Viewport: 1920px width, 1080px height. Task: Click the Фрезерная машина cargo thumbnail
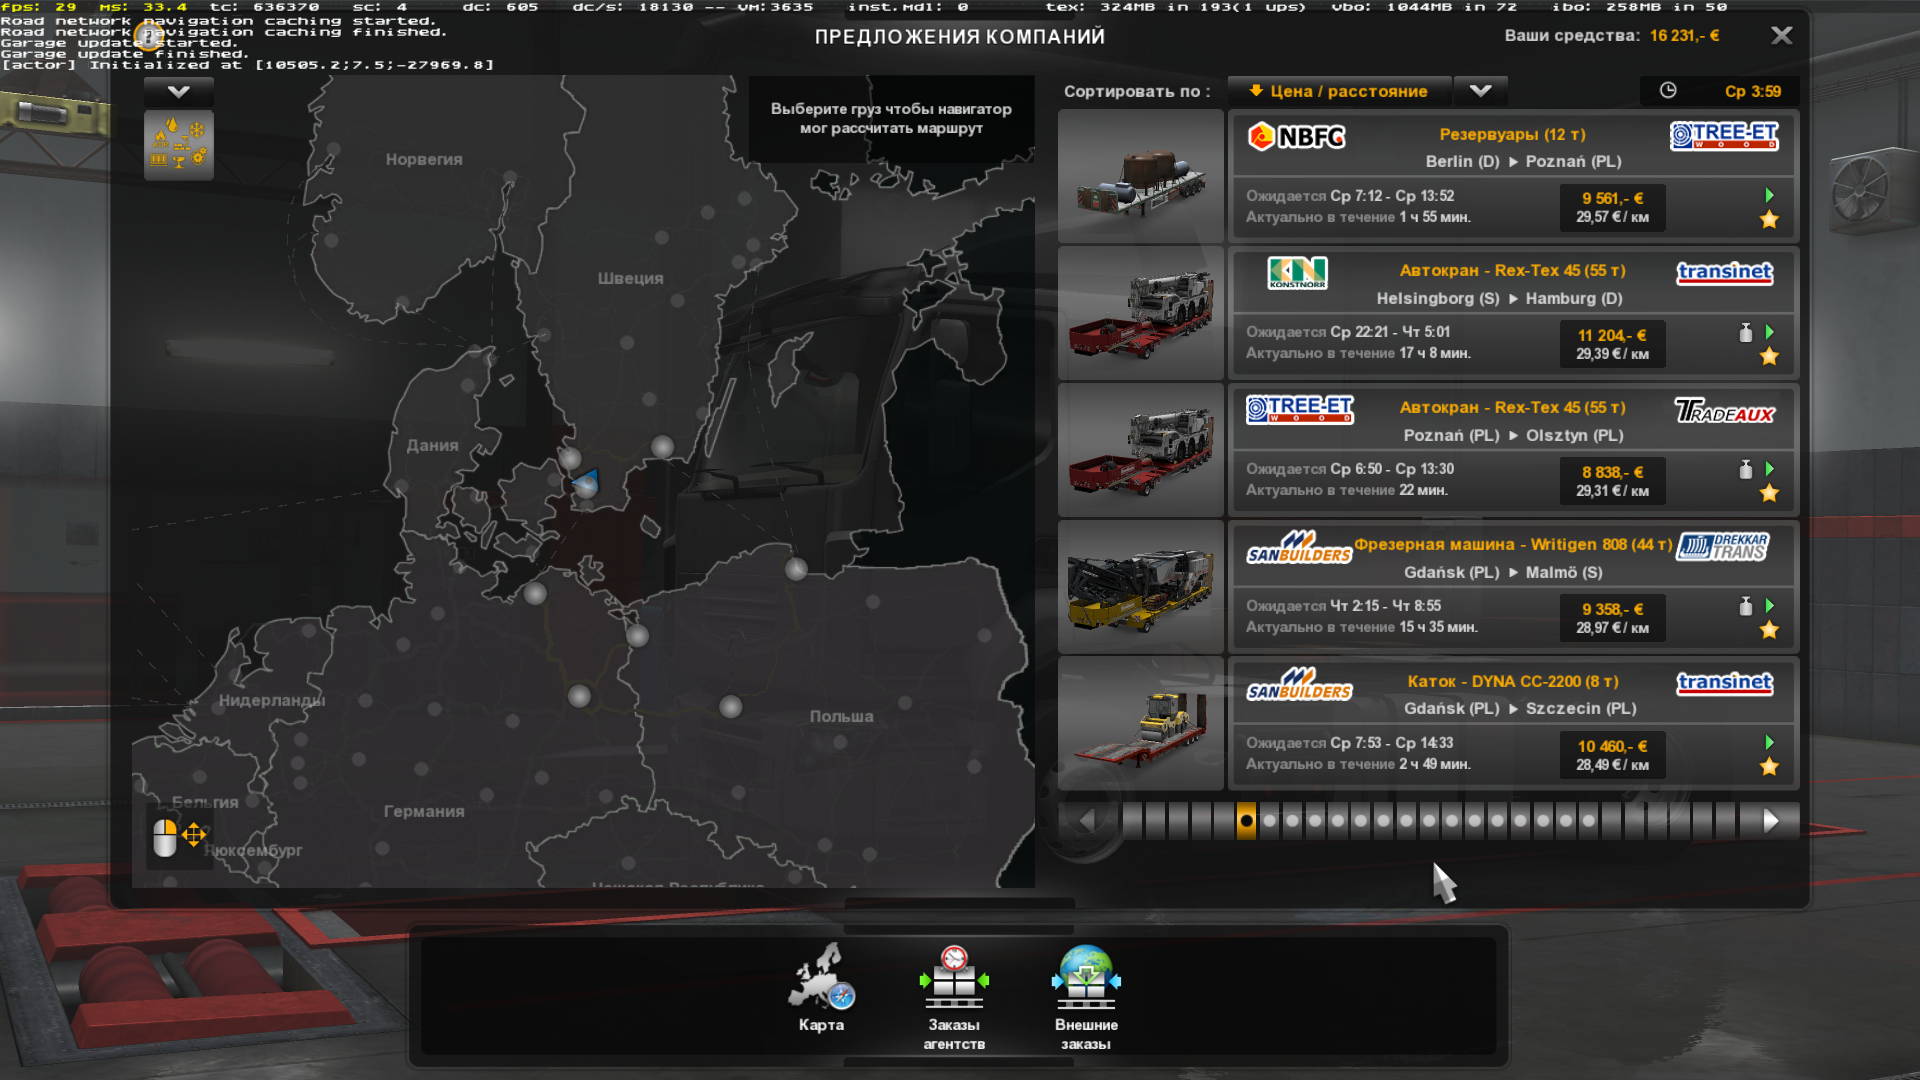pyautogui.click(x=1140, y=587)
